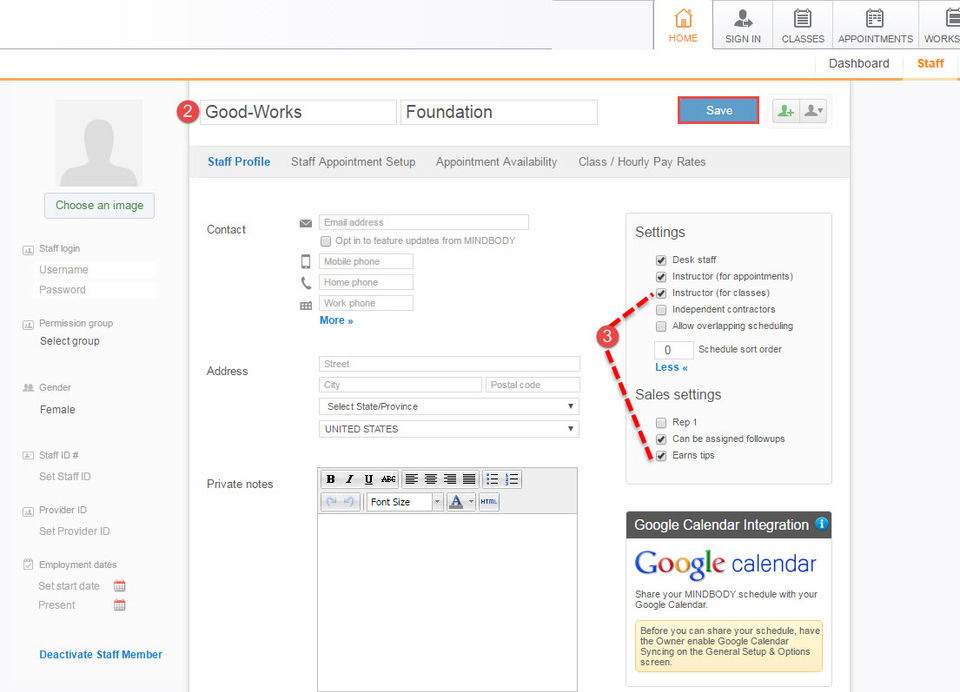This screenshot has width=960, height=692.
Task: Align notes text right
Action: coord(449,479)
